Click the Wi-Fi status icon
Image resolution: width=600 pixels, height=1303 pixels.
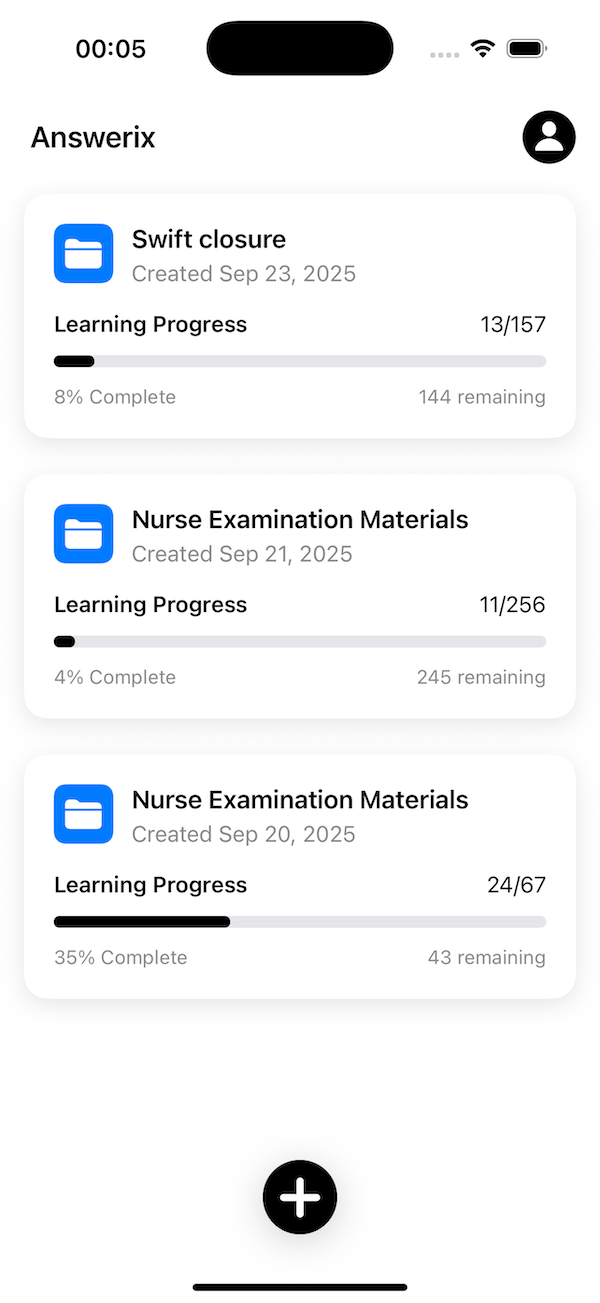click(482, 47)
